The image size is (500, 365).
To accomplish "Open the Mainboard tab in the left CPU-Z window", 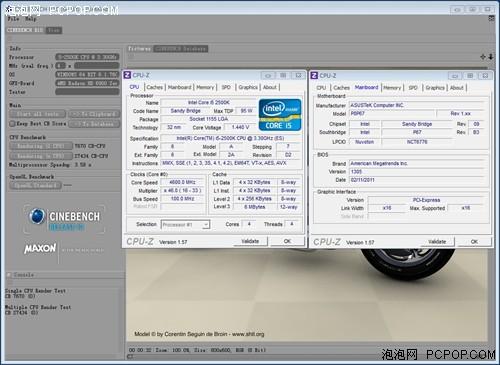I will point(180,87).
